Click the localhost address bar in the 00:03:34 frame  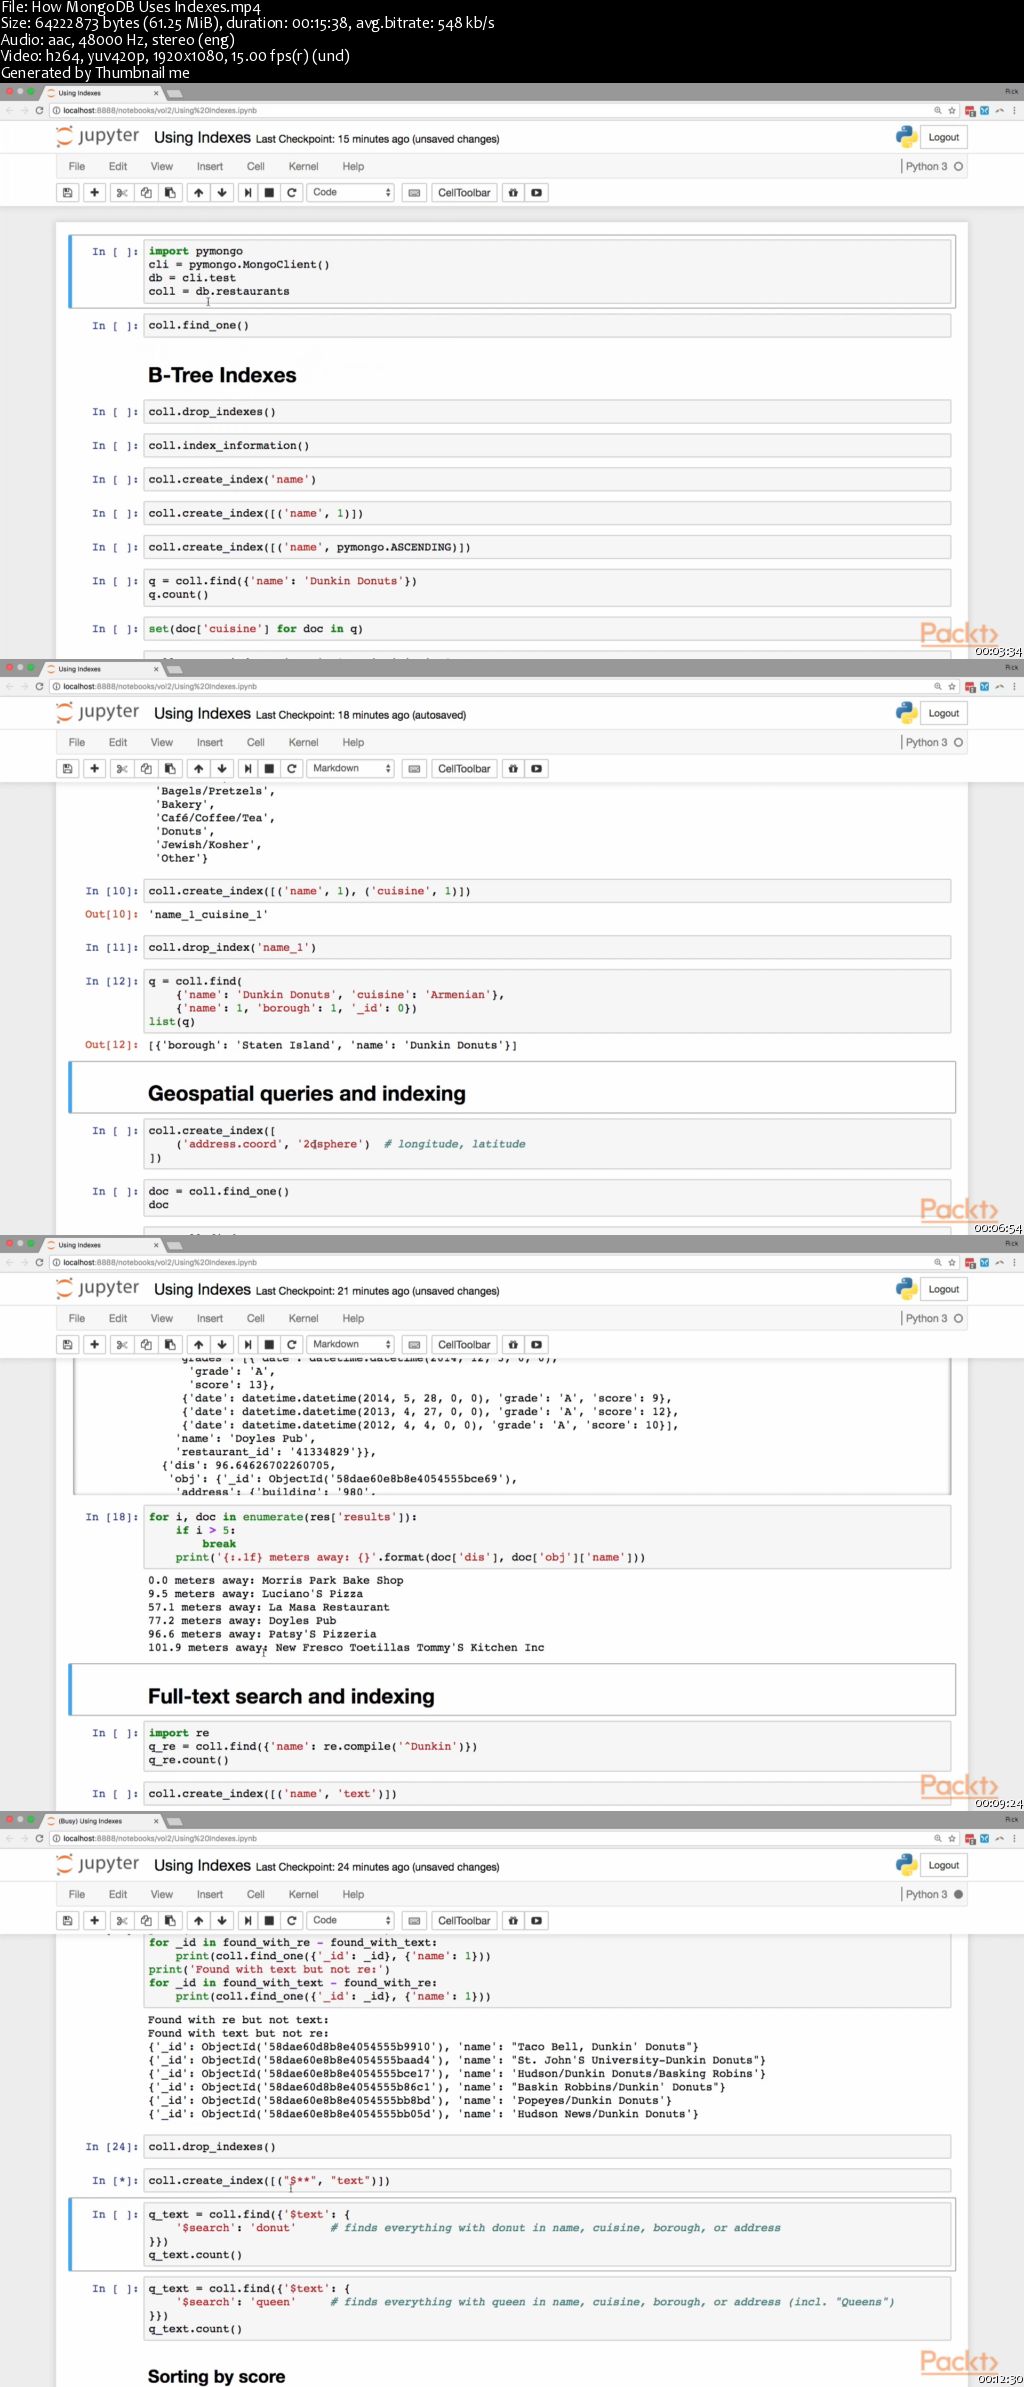coord(490,111)
